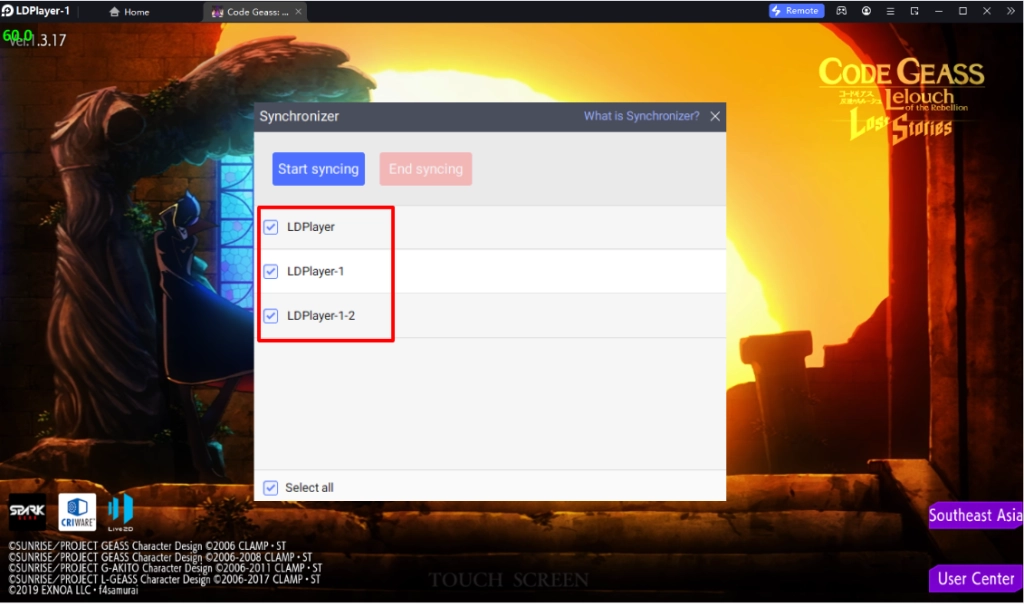Click the multi-window sync icon
Screen dimensions: 1024x607
click(916, 11)
